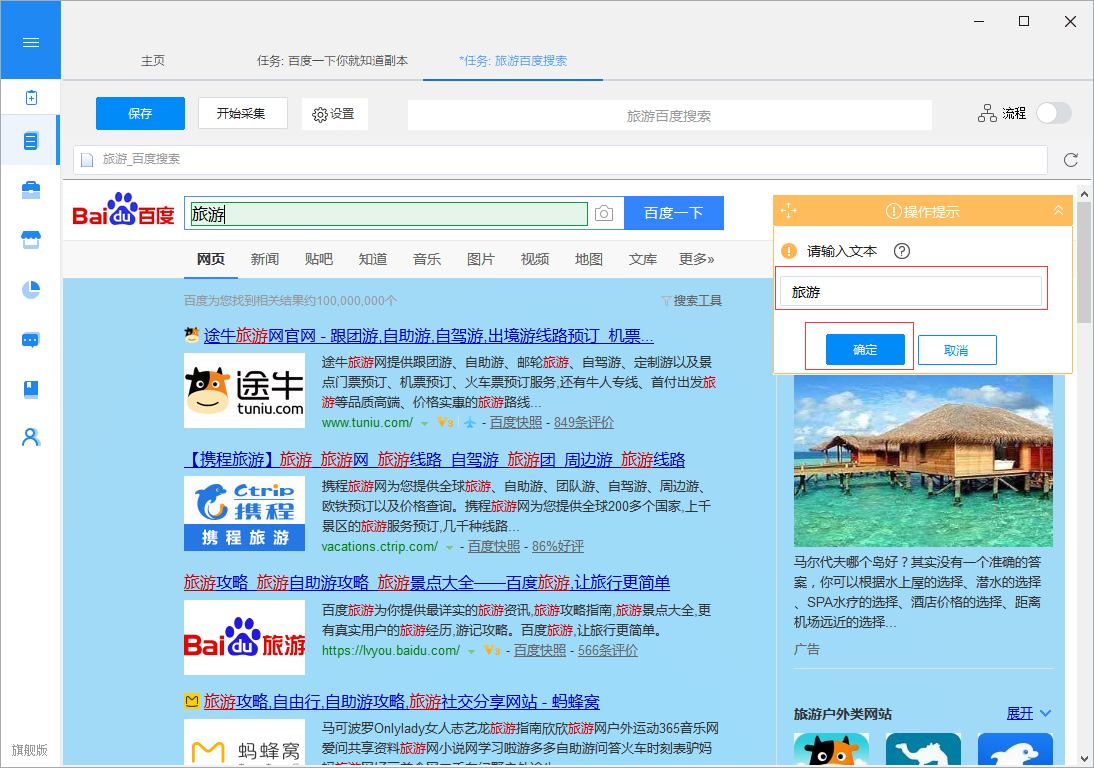Image resolution: width=1094 pixels, height=768 pixels.
Task: Select the 视频 search tab
Action: click(535, 259)
